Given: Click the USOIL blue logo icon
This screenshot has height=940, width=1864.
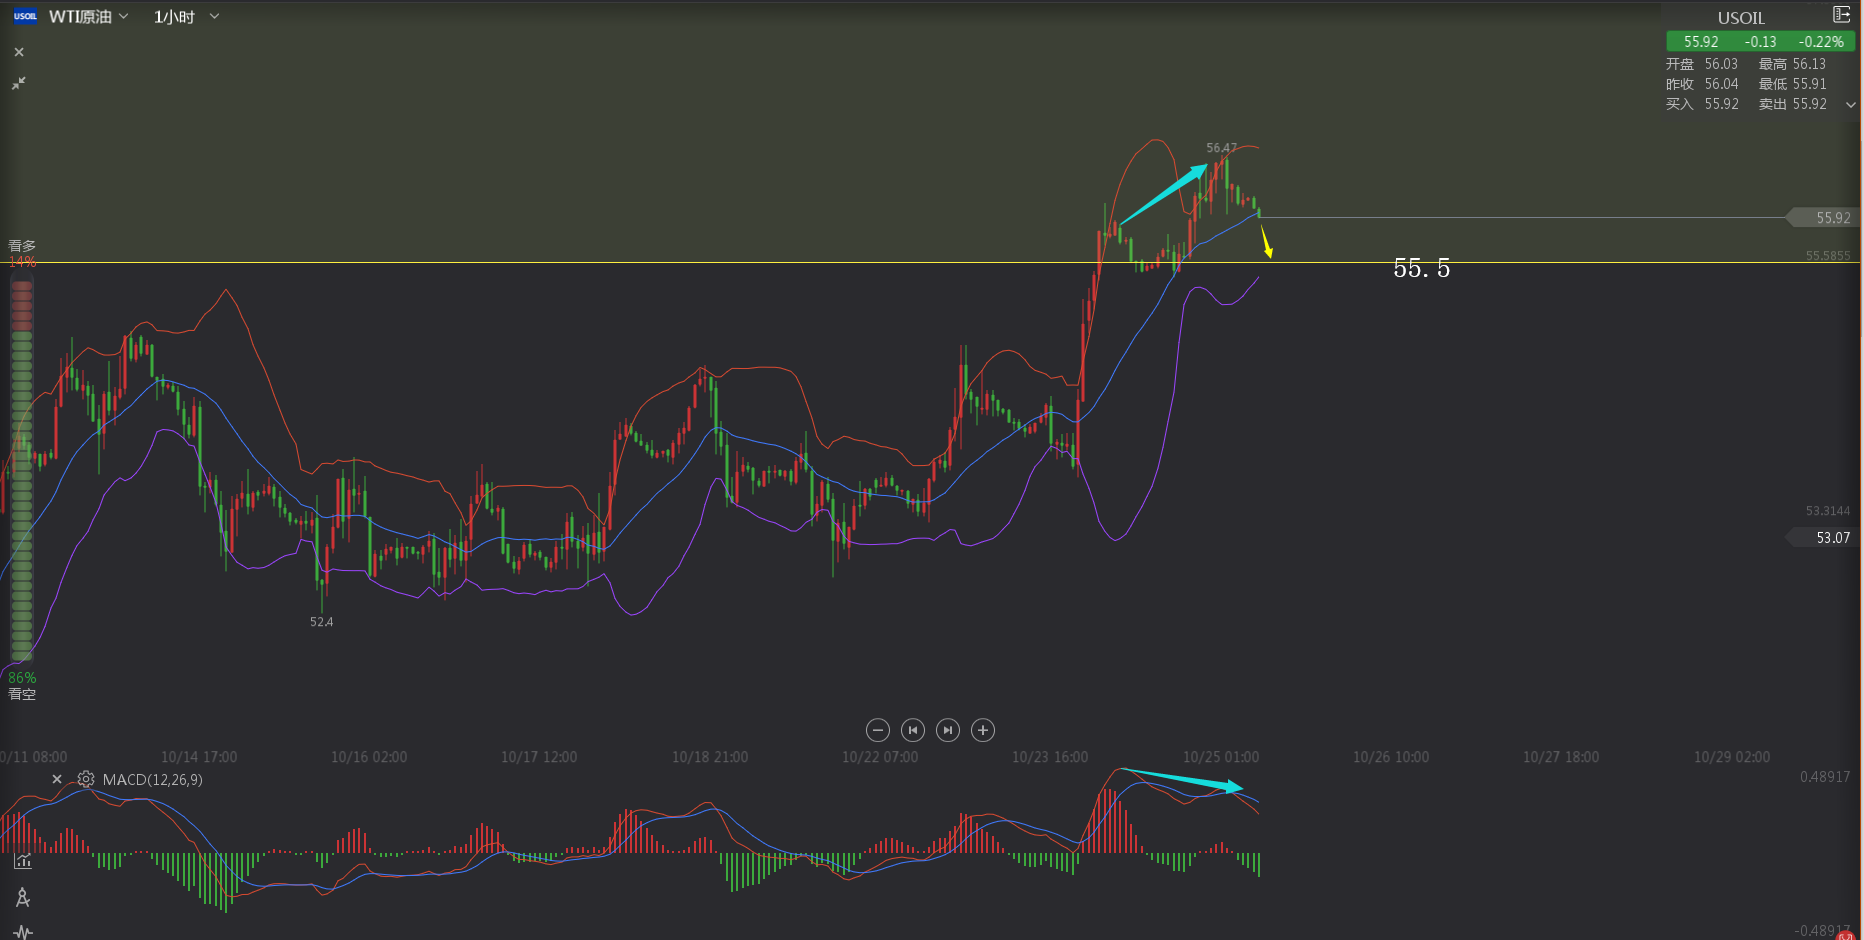Looking at the screenshot, I should pos(25,17).
